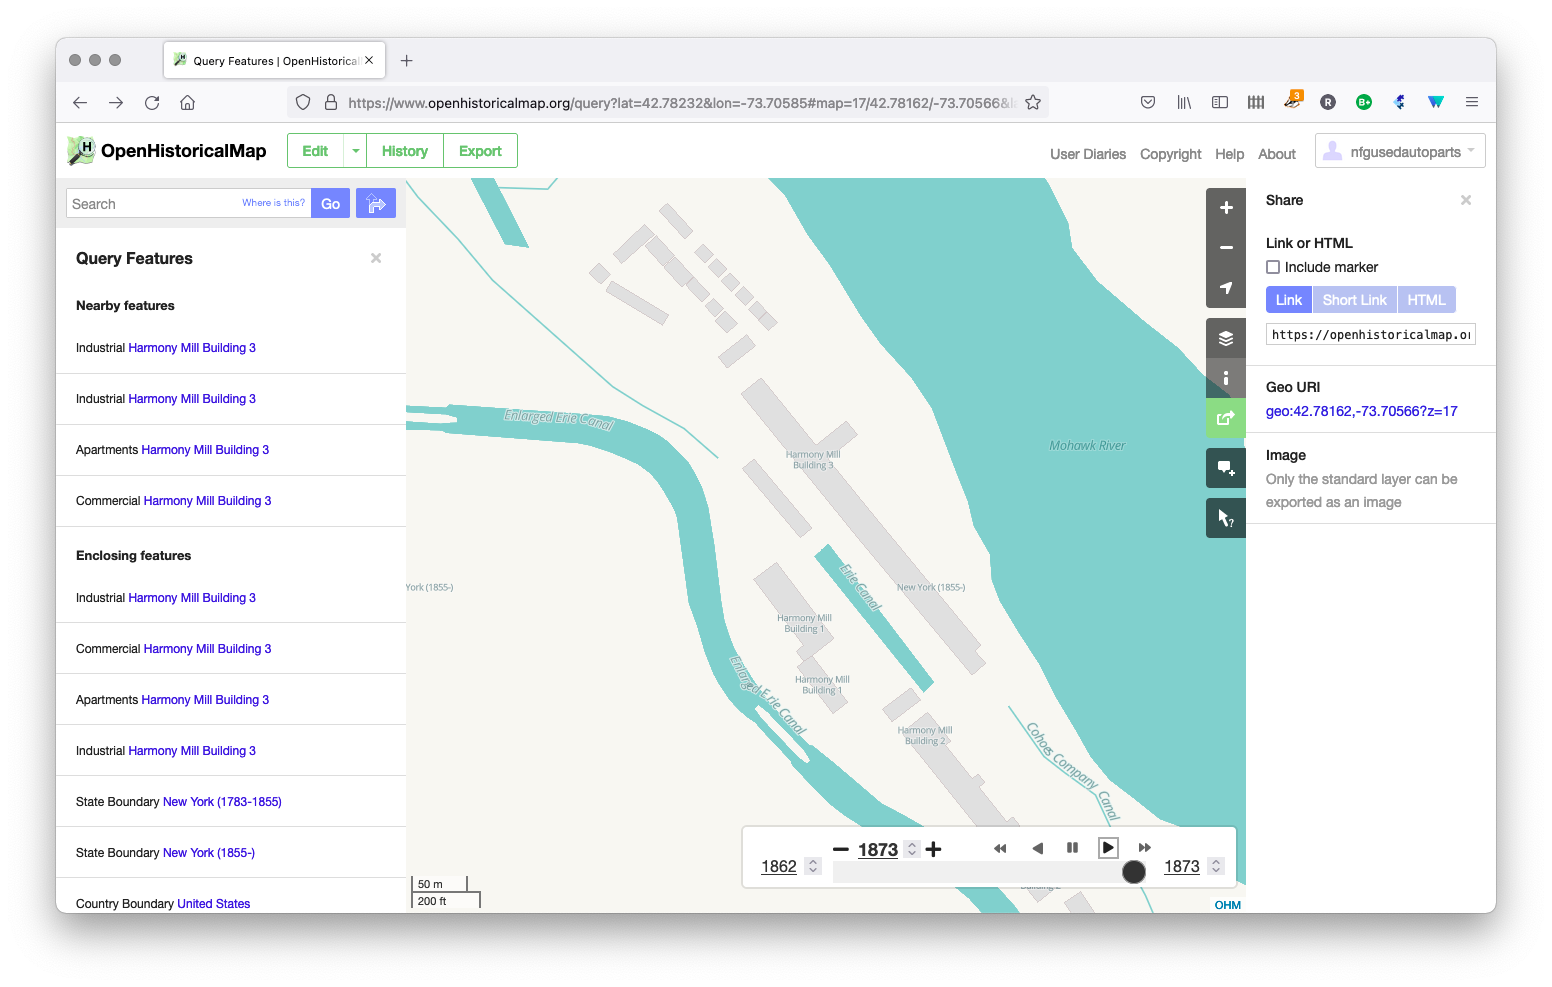Click the map zoom in icon
This screenshot has height=987, width=1552.
1225,207
